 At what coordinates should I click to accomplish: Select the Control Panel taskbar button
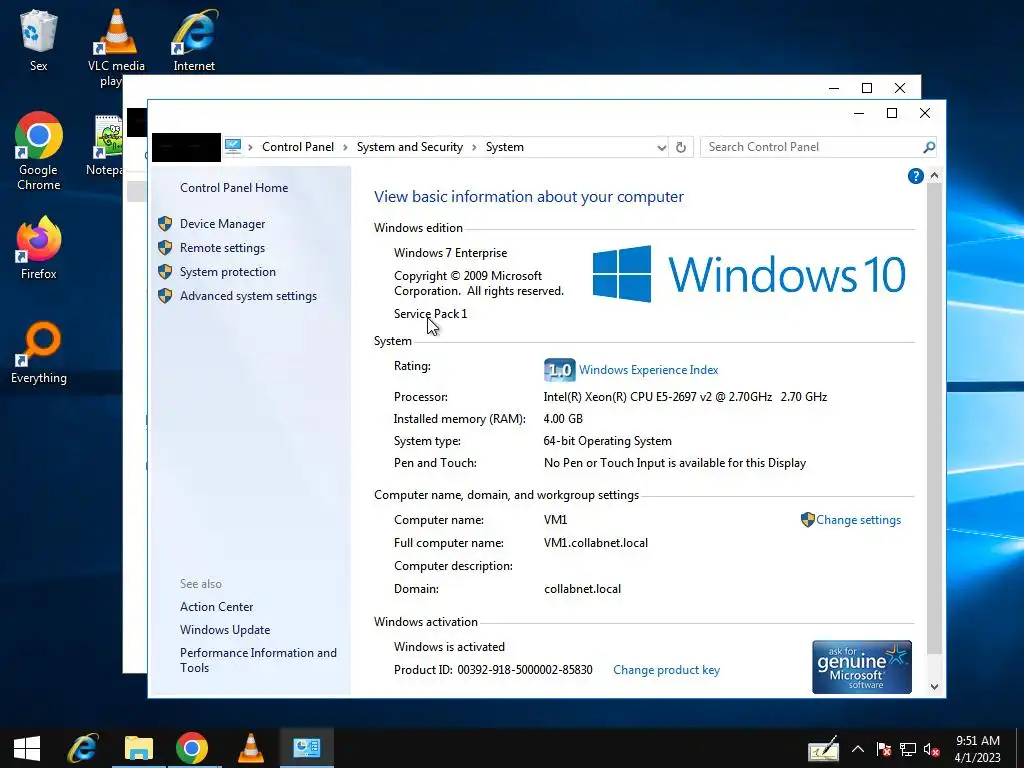(306, 748)
